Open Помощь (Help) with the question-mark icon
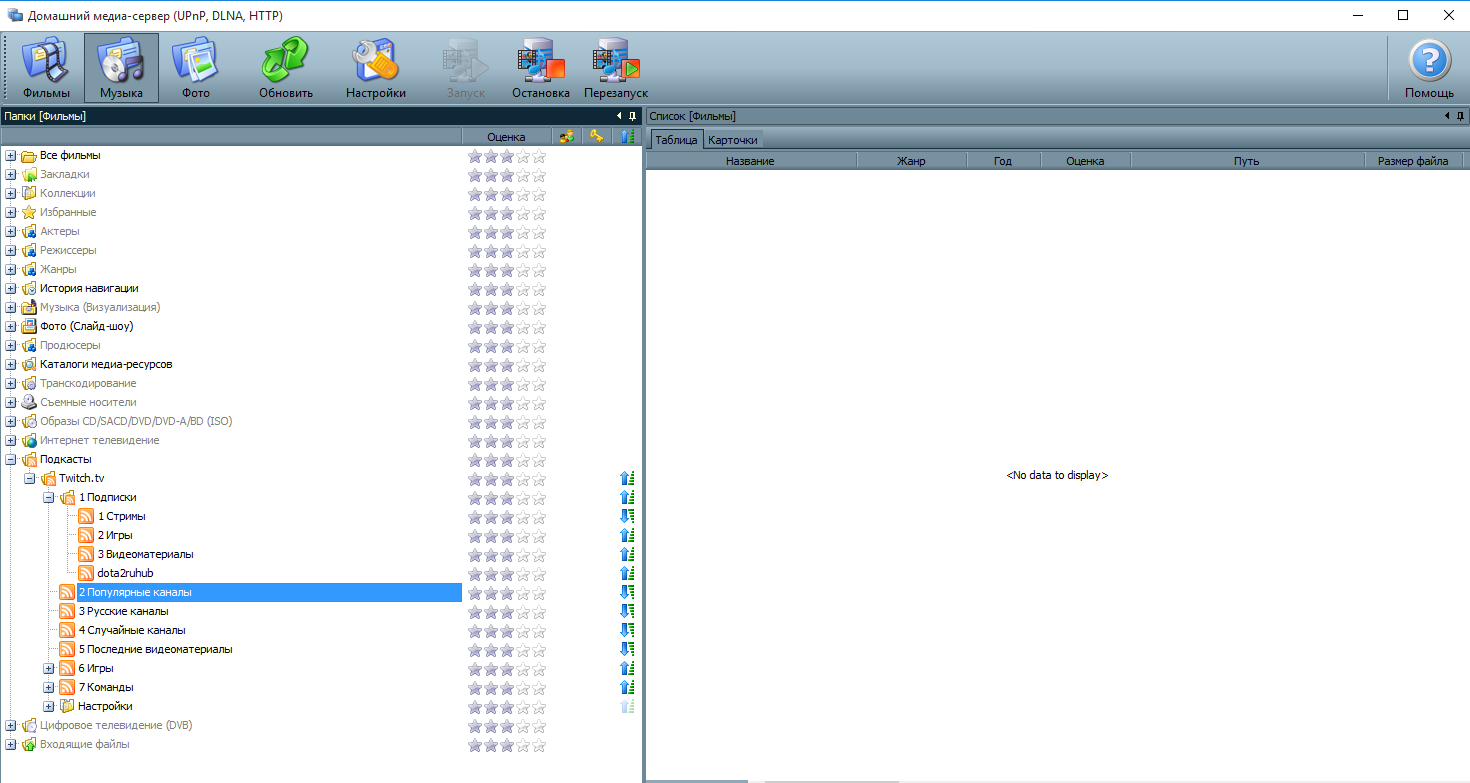The height and width of the screenshot is (783, 1470). [x=1429, y=68]
